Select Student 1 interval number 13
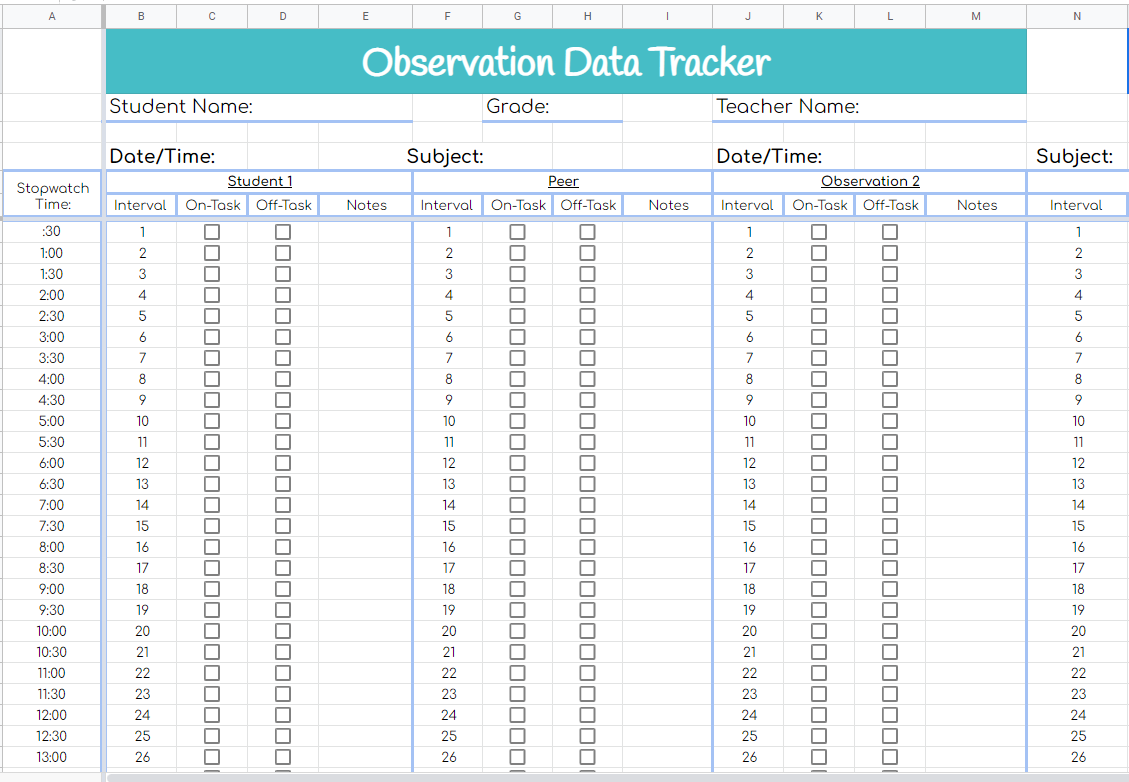This screenshot has height=782, width=1129. click(142, 485)
